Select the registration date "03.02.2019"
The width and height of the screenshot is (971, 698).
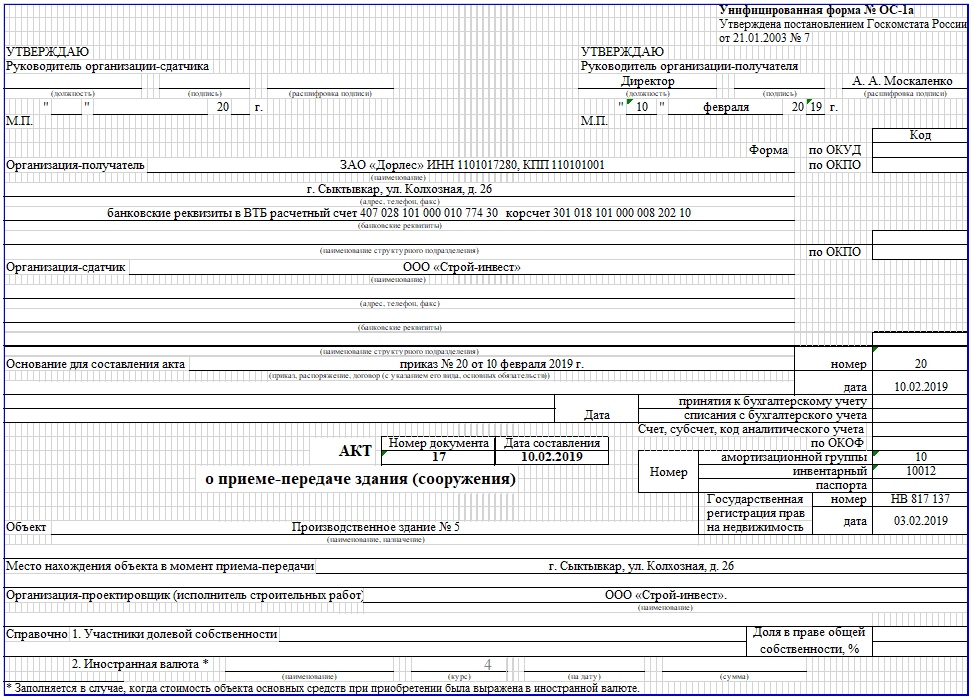[920, 521]
